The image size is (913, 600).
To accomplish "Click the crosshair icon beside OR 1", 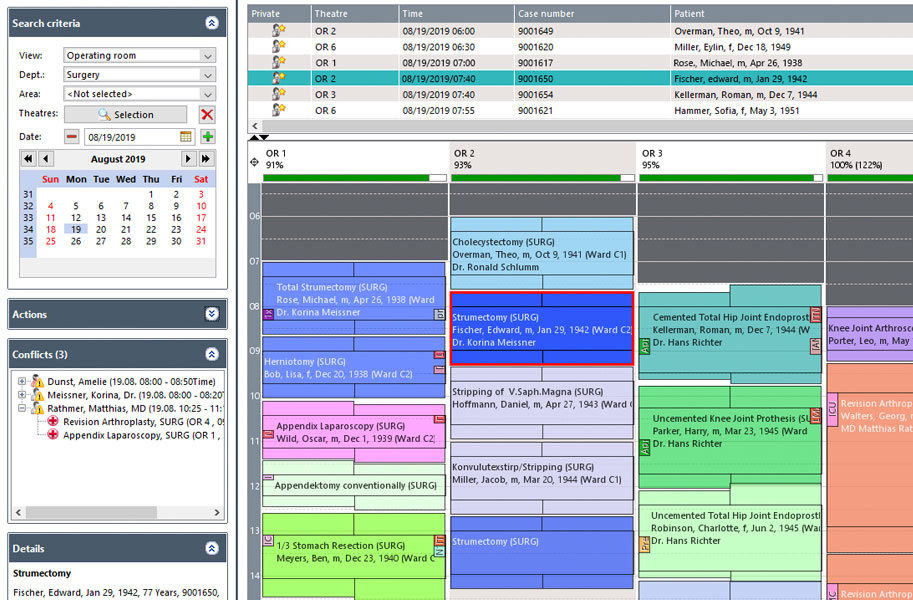I will [253, 161].
